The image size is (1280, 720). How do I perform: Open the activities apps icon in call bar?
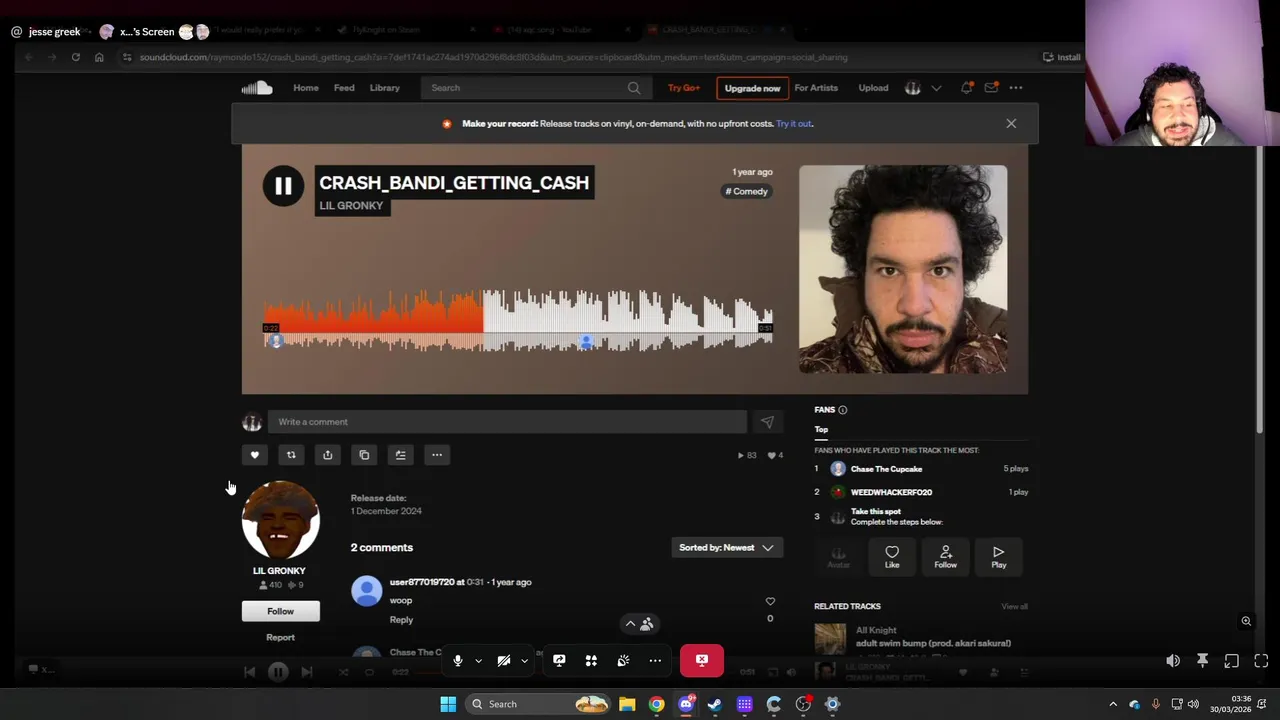coord(591,660)
